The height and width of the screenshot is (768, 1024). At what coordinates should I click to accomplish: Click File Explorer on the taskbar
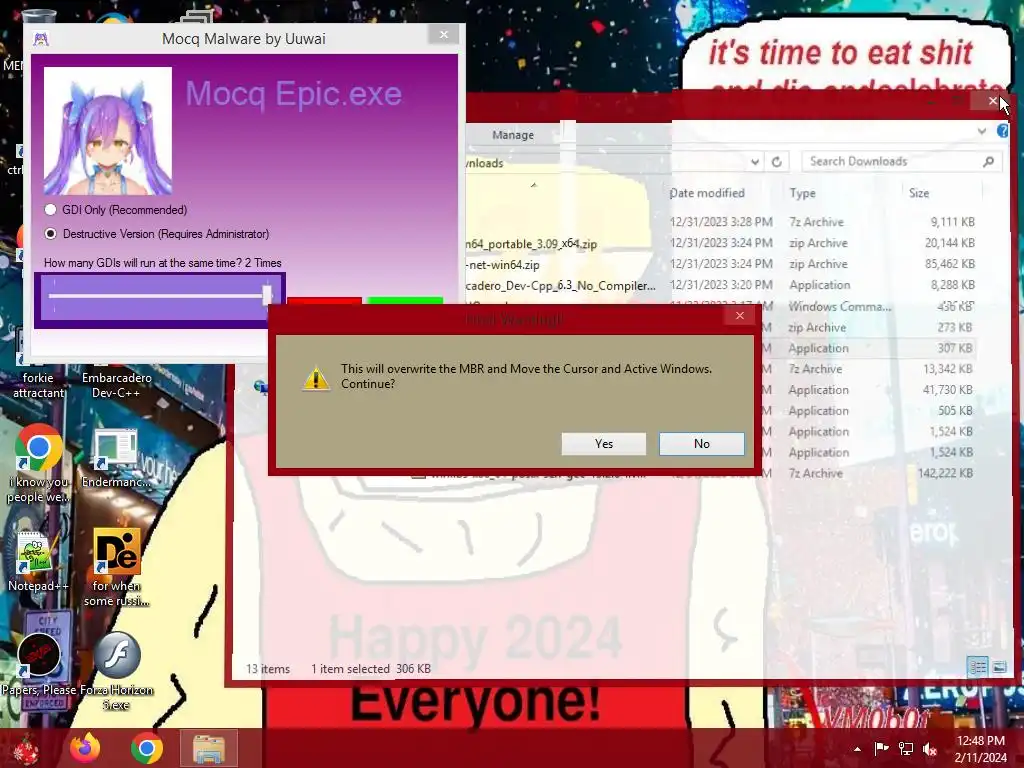coord(209,748)
